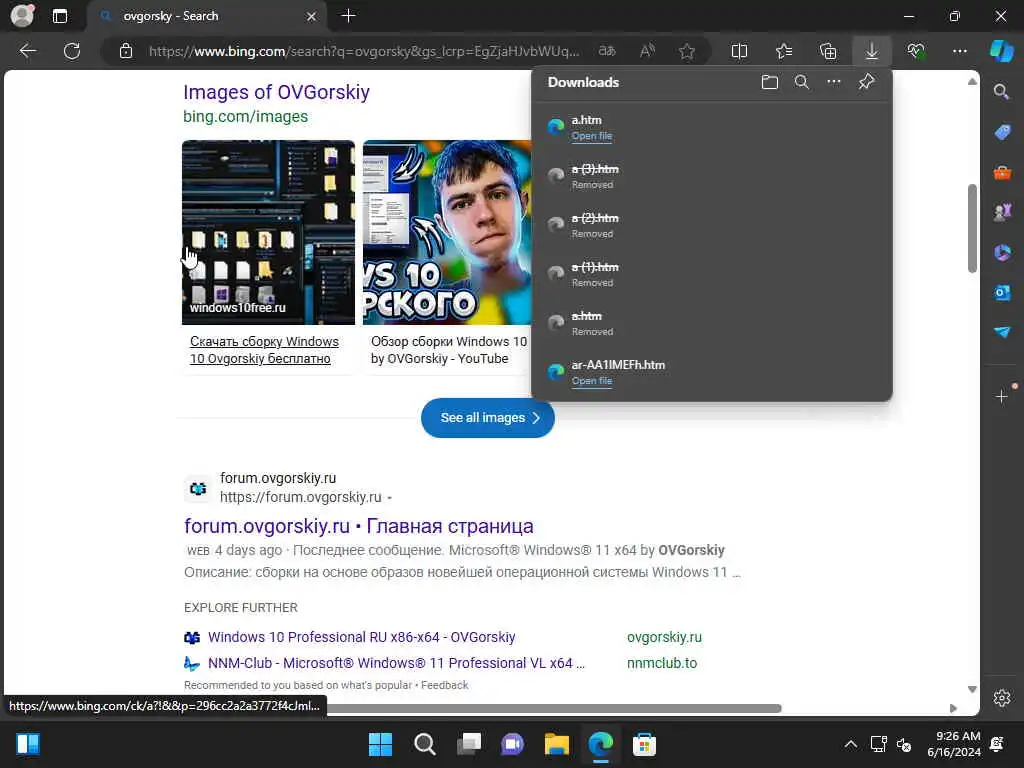Viewport: 1024px width, 768px height.
Task: Follow the nnmclub.to green link
Action: [662, 663]
